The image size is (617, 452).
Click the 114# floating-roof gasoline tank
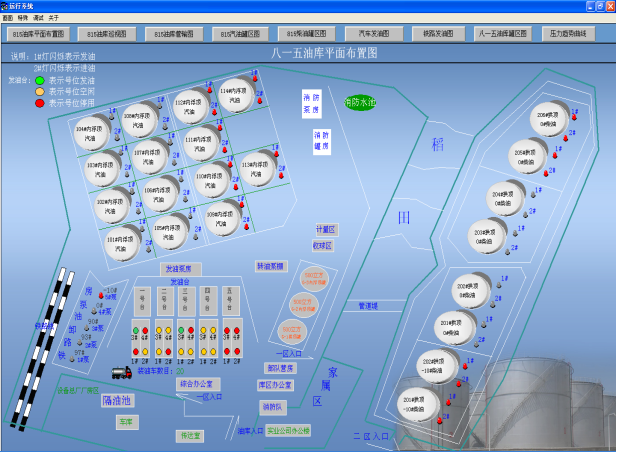[x=235, y=96]
